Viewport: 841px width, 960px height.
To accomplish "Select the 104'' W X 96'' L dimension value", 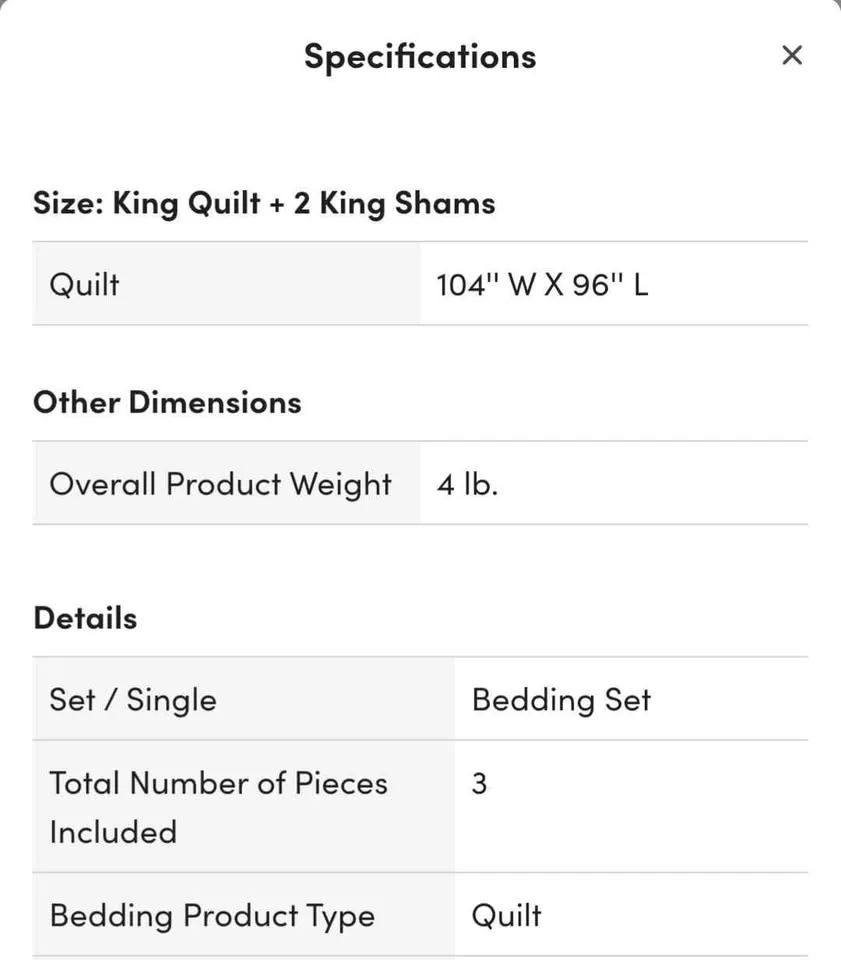I will [542, 284].
